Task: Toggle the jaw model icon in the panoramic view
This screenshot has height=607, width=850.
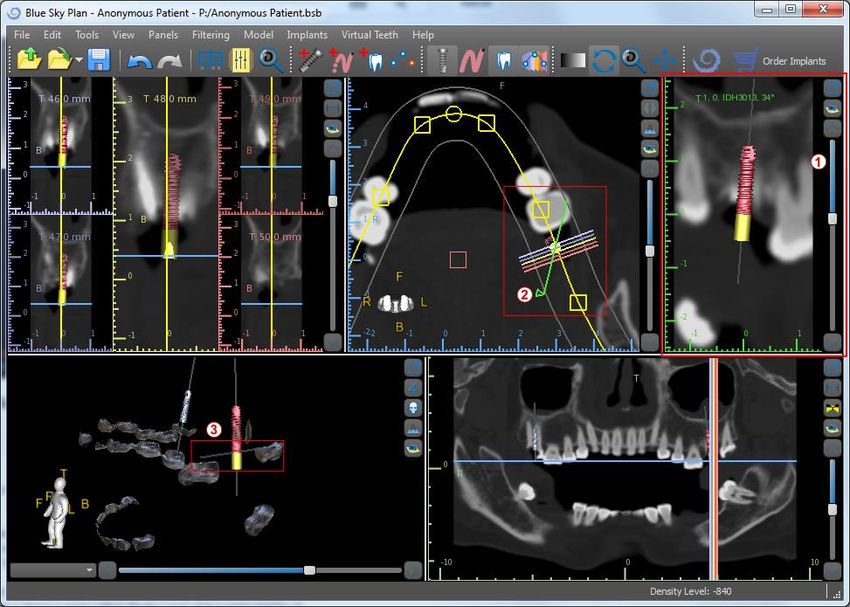Action: [832, 428]
